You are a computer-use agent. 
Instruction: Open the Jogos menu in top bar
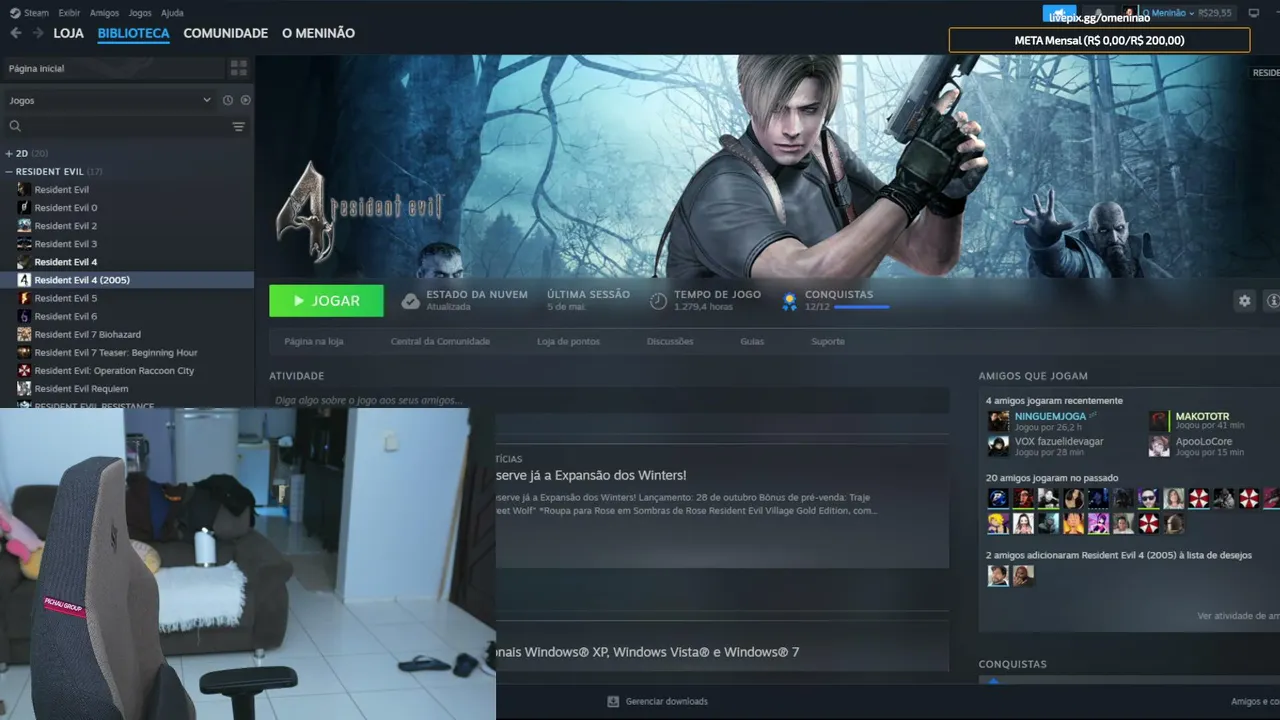(140, 13)
